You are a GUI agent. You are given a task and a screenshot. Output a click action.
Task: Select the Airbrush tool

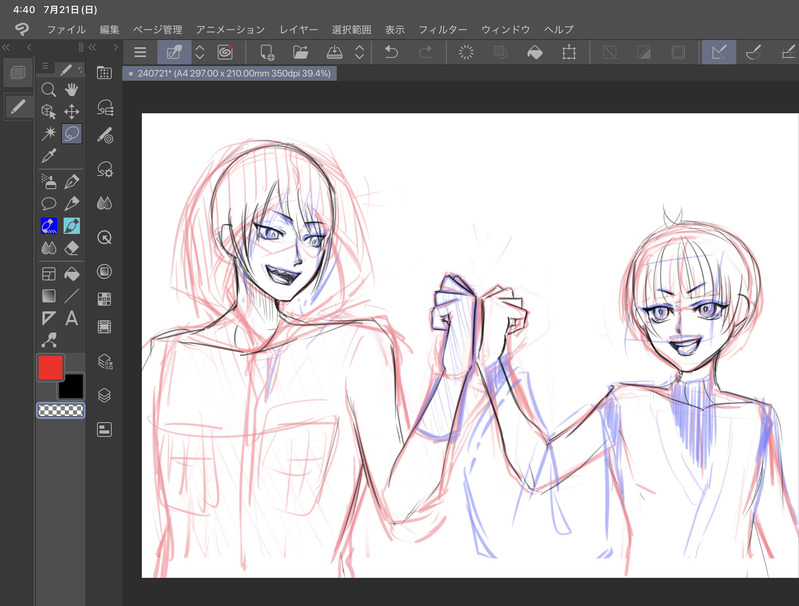(49, 181)
